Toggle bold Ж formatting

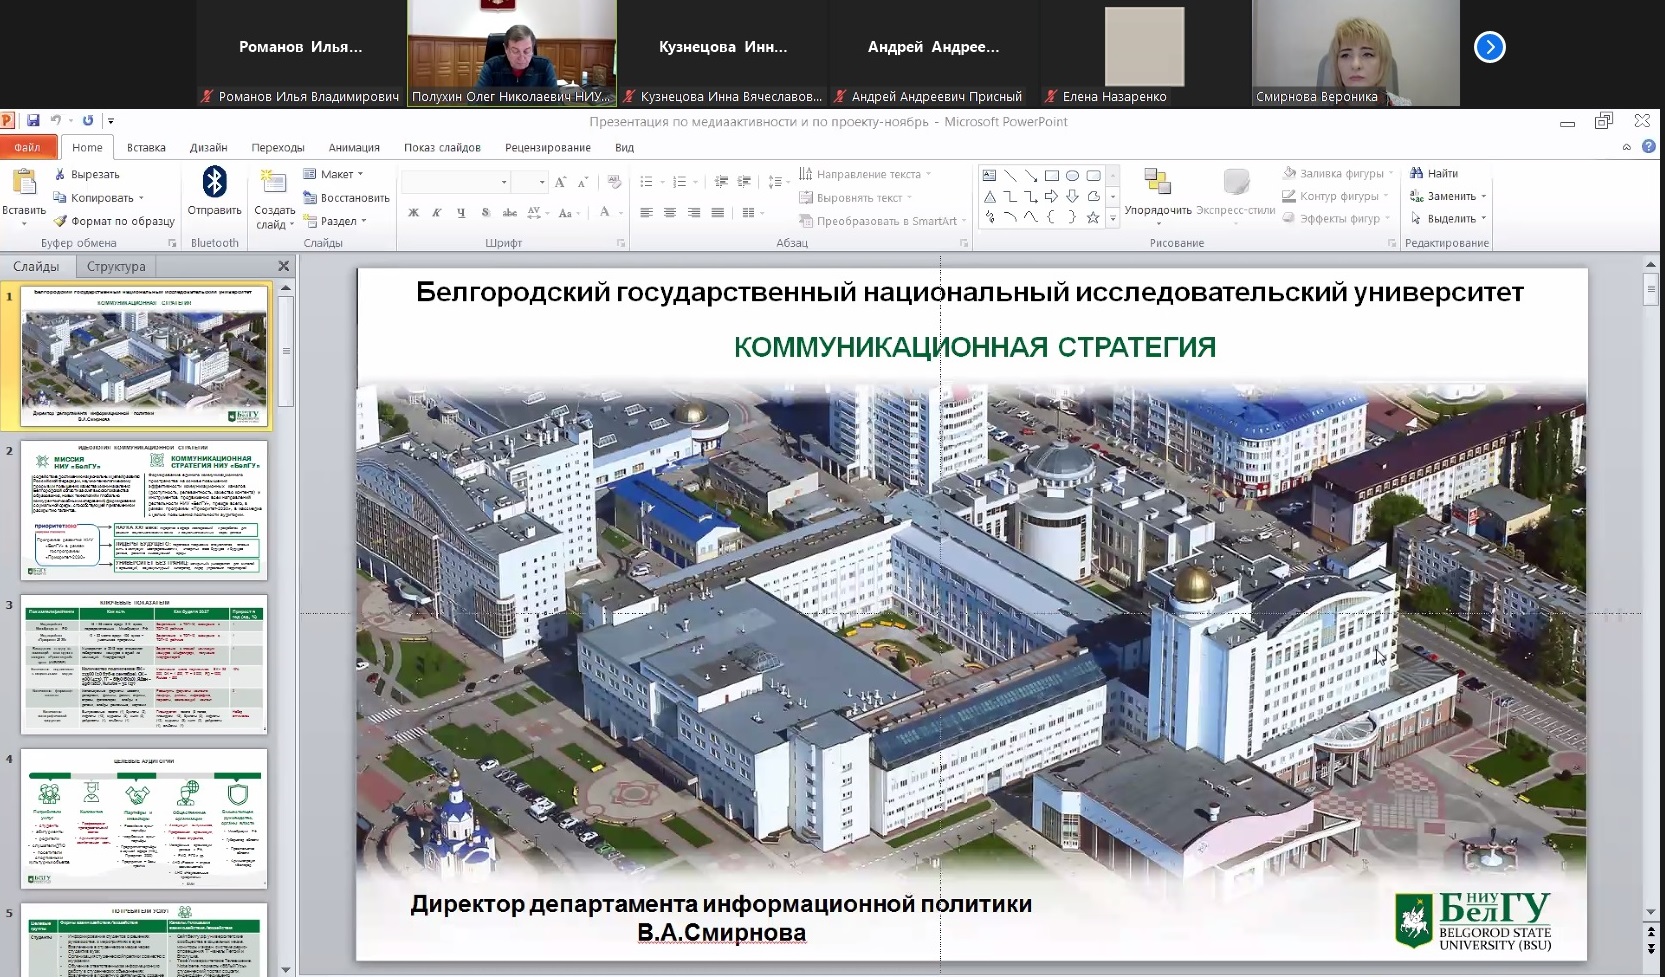413,212
